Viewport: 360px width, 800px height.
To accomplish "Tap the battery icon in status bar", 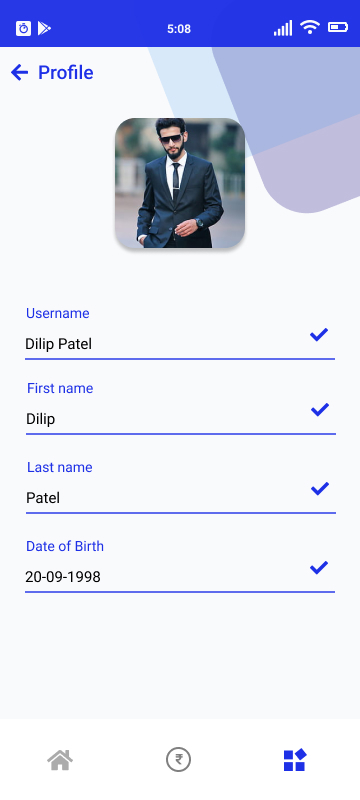I will pos(338,27).
